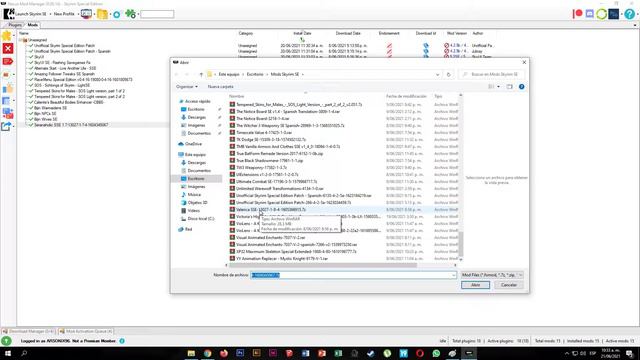Click the thumbs-up endorse icon in sidebar

tap(7, 88)
